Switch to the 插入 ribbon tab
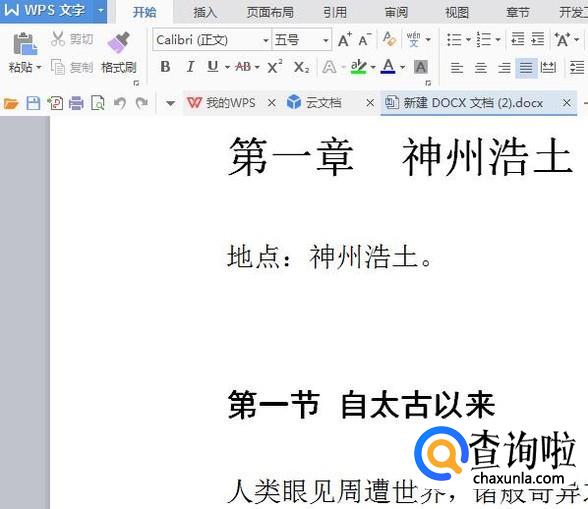 [205, 12]
